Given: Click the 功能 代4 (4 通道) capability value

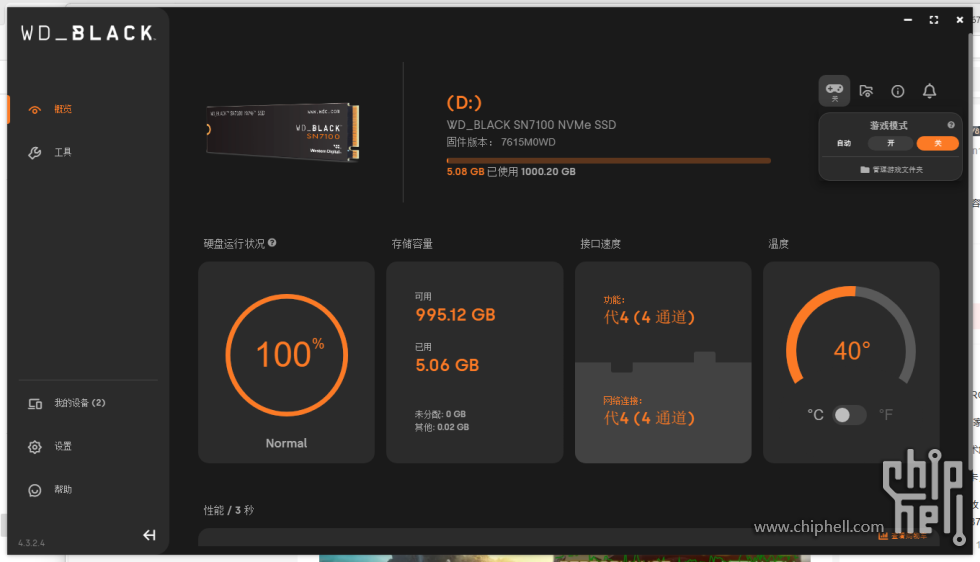Looking at the screenshot, I should coord(649,318).
